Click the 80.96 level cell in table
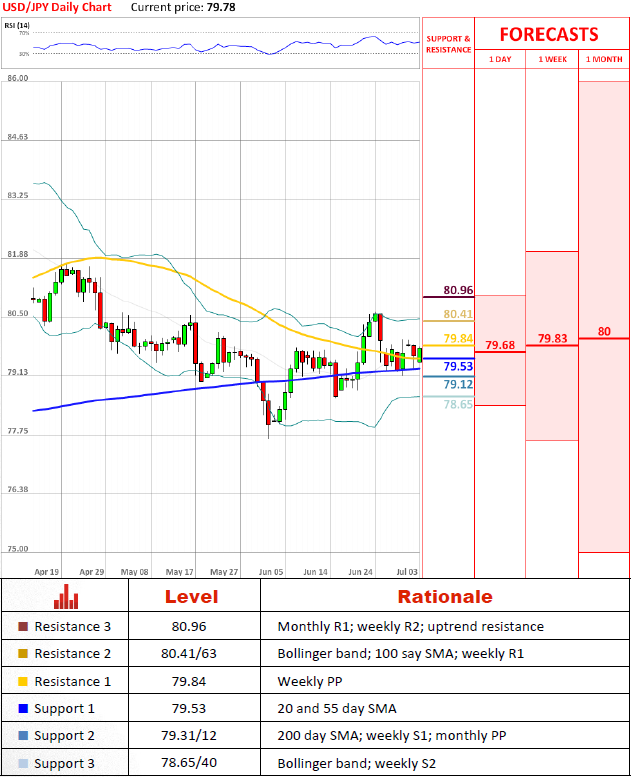 (x=189, y=626)
